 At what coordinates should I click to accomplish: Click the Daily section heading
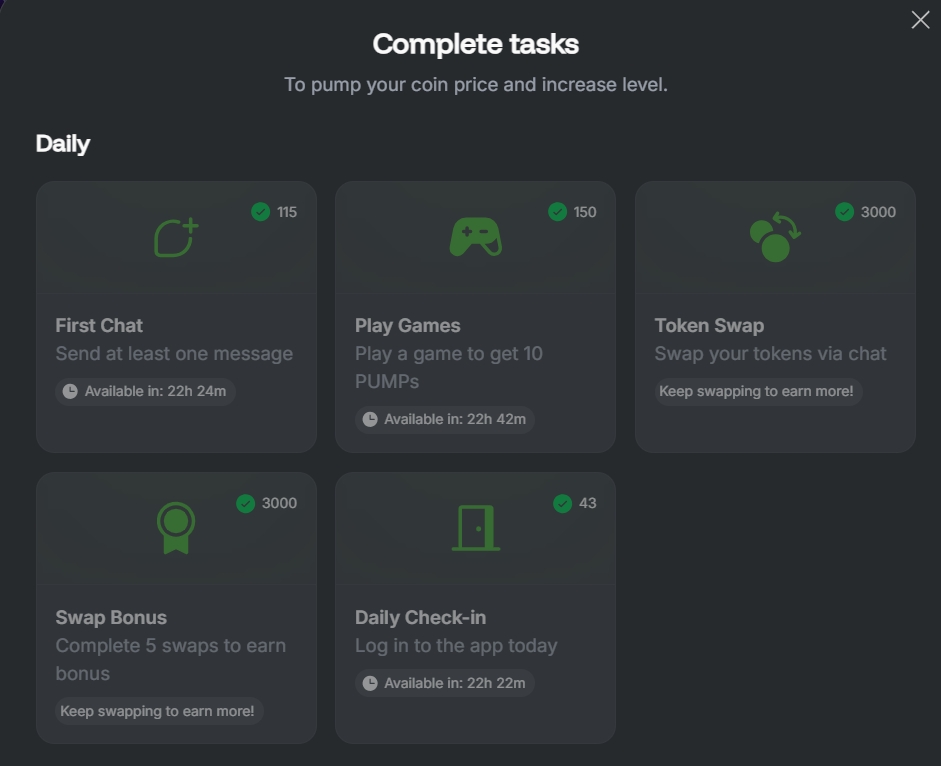[x=62, y=143]
